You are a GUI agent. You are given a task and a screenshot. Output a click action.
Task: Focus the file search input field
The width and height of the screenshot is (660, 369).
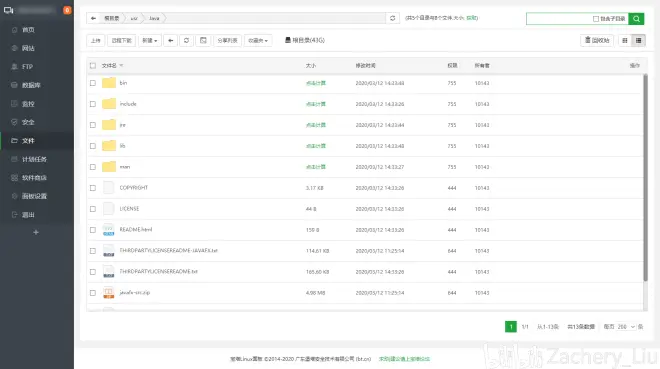(559, 19)
